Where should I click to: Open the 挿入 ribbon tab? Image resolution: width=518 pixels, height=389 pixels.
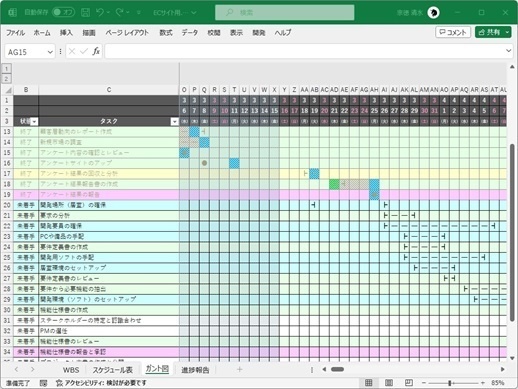click(66, 33)
